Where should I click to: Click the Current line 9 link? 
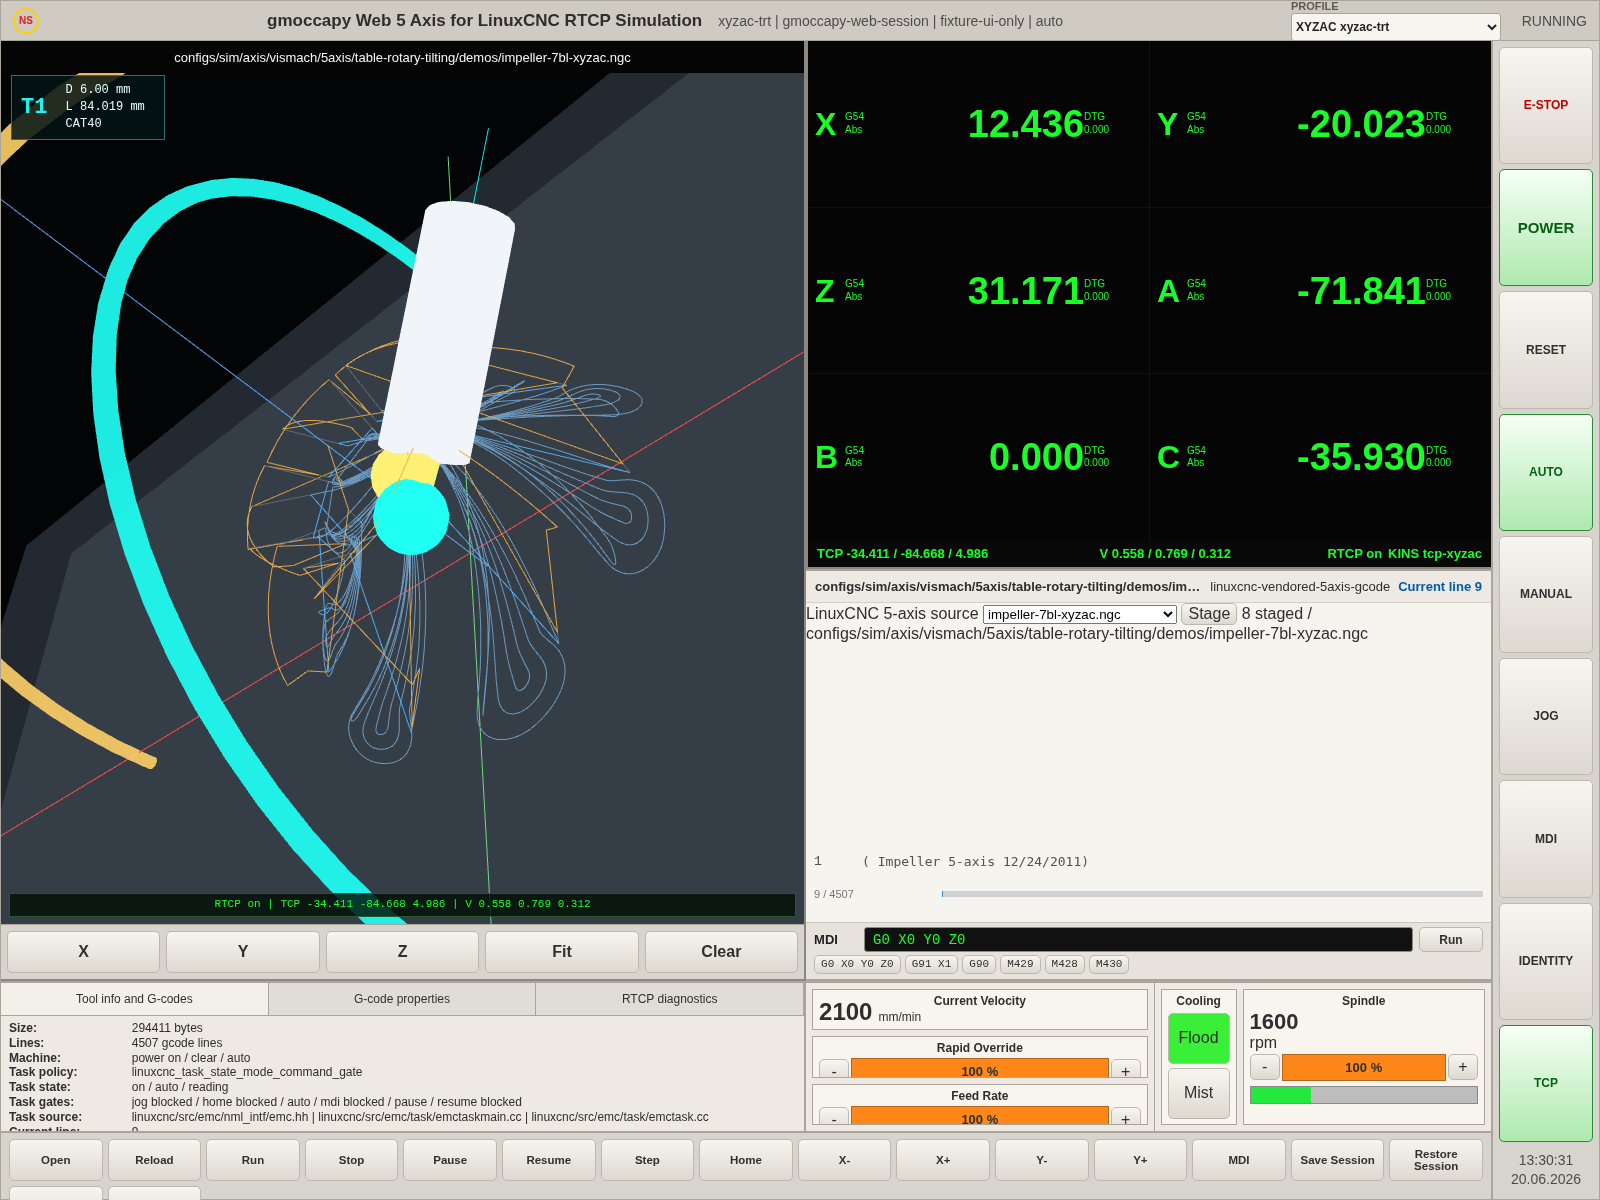[1440, 587]
